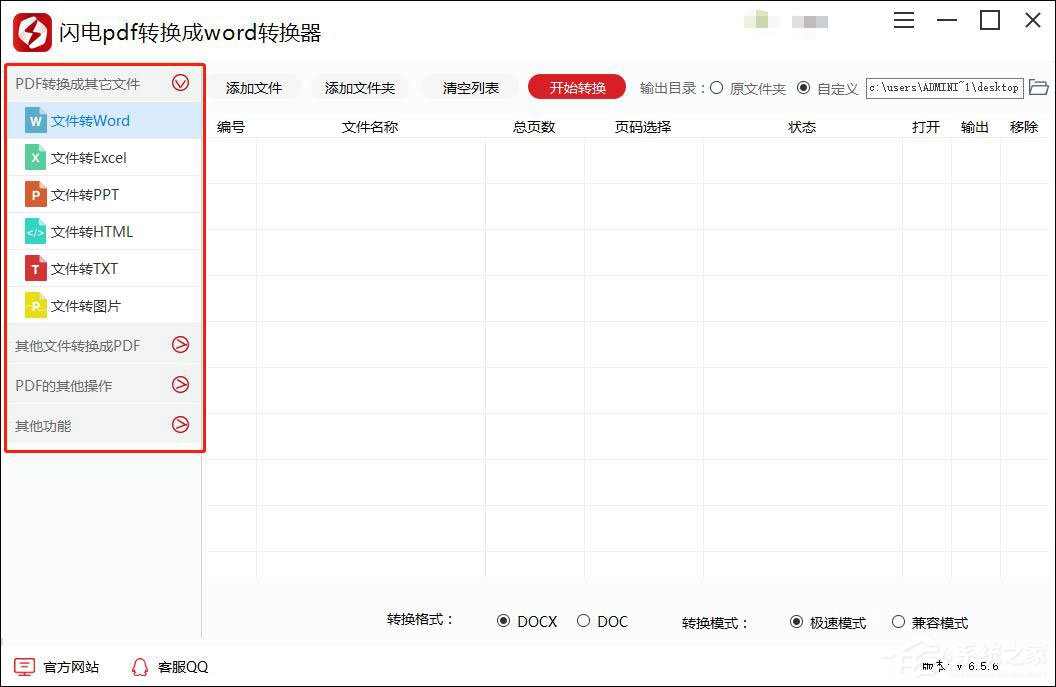This screenshot has width=1056, height=687.
Task: Open the hamburger menu
Action: pyautogui.click(x=903, y=20)
